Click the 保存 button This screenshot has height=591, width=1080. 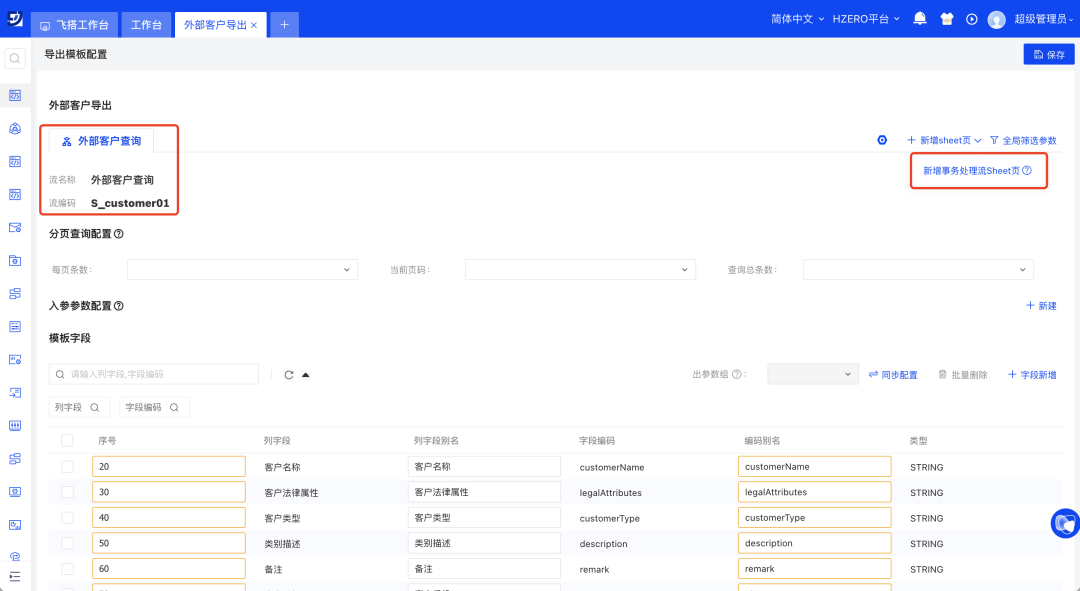click(1048, 55)
